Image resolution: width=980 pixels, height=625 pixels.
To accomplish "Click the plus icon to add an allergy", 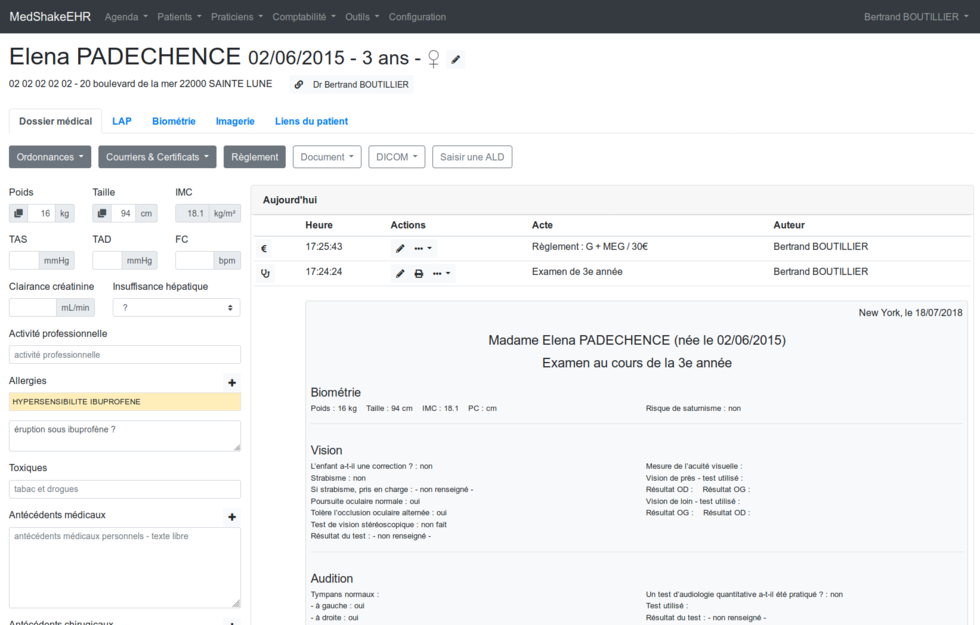I will [x=232, y=382].
